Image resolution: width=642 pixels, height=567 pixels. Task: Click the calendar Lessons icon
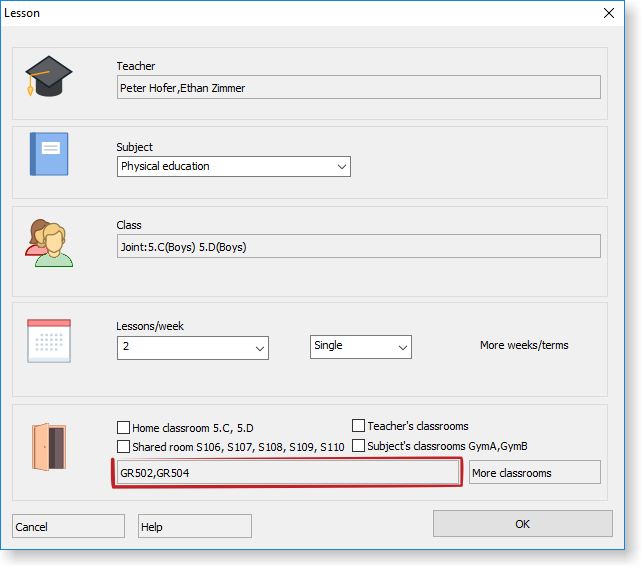point(49,340)
